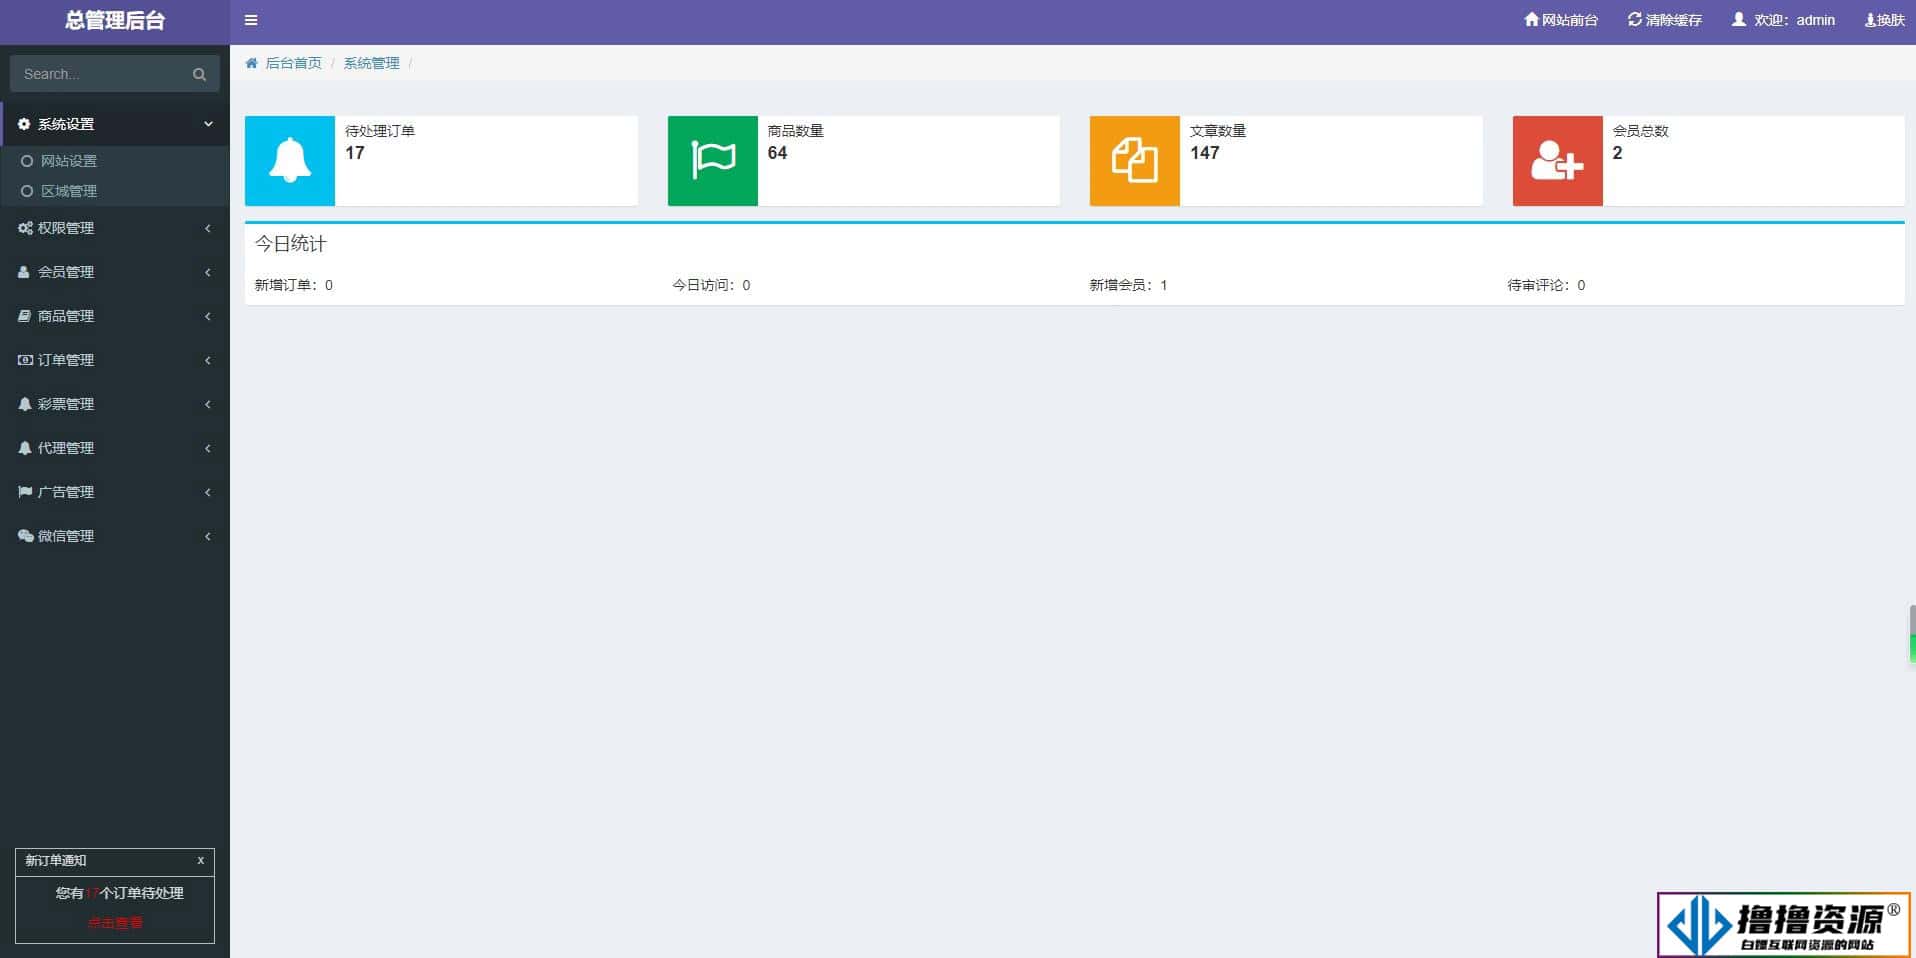Click the bell icon next to 代理管理
This screenshot has height=958, width=1916.
25,448
